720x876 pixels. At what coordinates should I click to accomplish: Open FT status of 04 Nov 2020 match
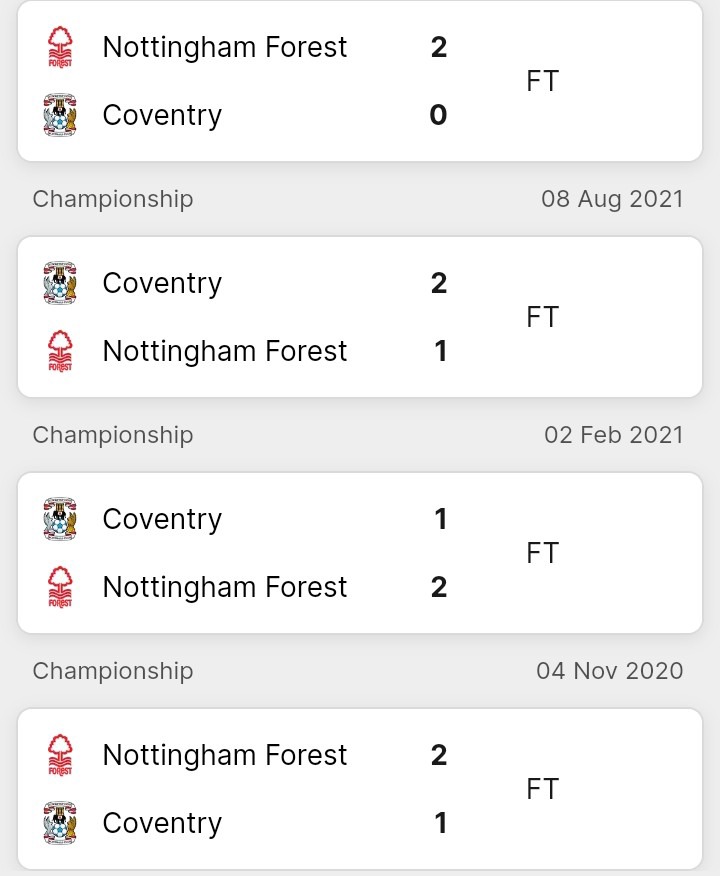coord(542,789)
